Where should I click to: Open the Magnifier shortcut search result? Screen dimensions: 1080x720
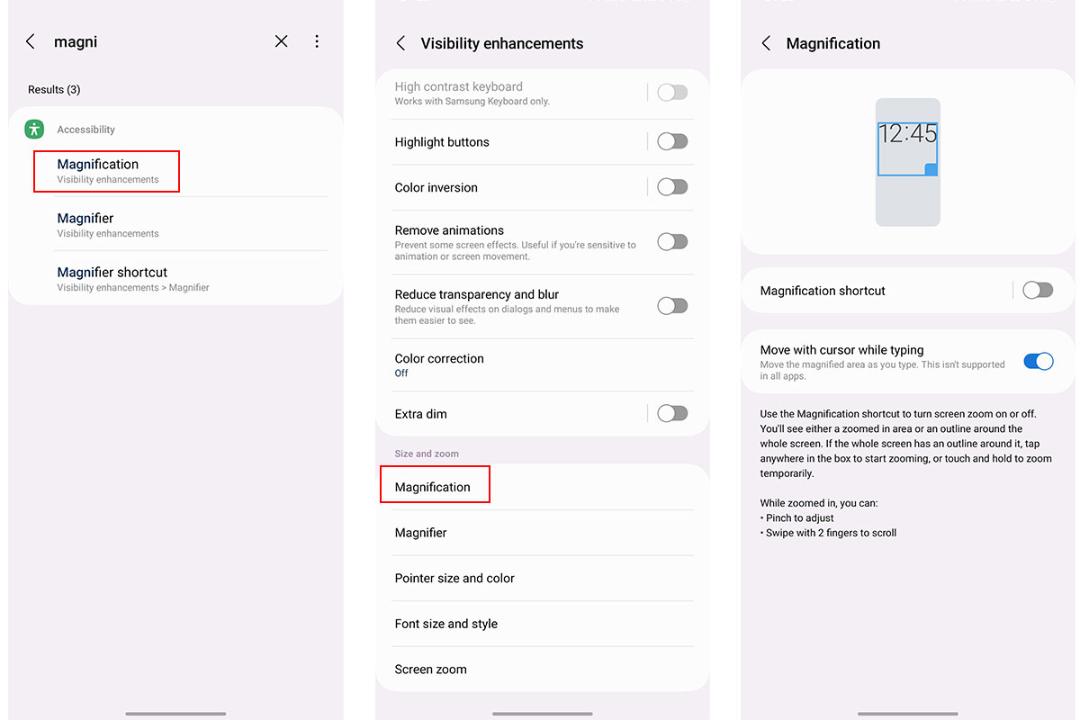click(176, 278)
